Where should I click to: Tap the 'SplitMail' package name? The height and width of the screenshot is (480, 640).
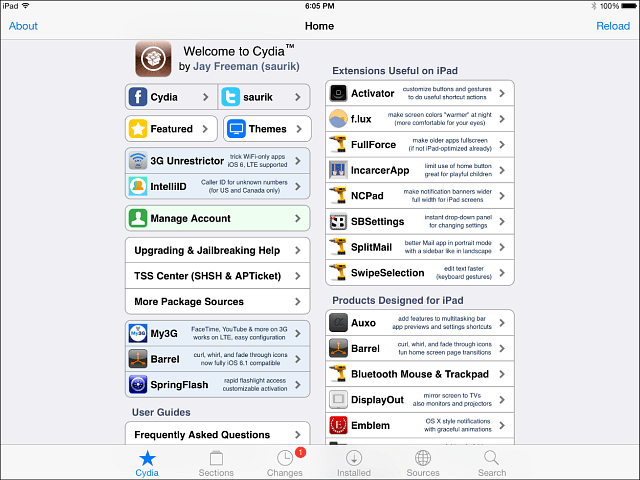(371, 247)
